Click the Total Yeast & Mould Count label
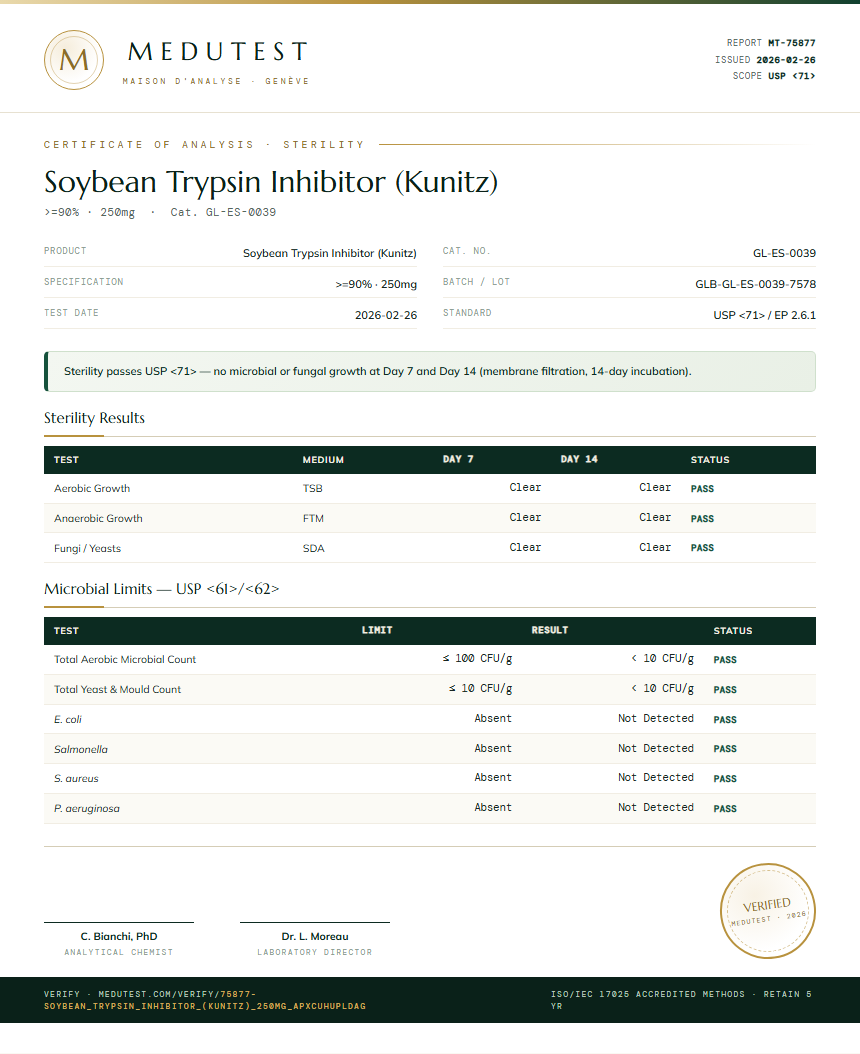 pyautogui.click(x=118, y=690)
